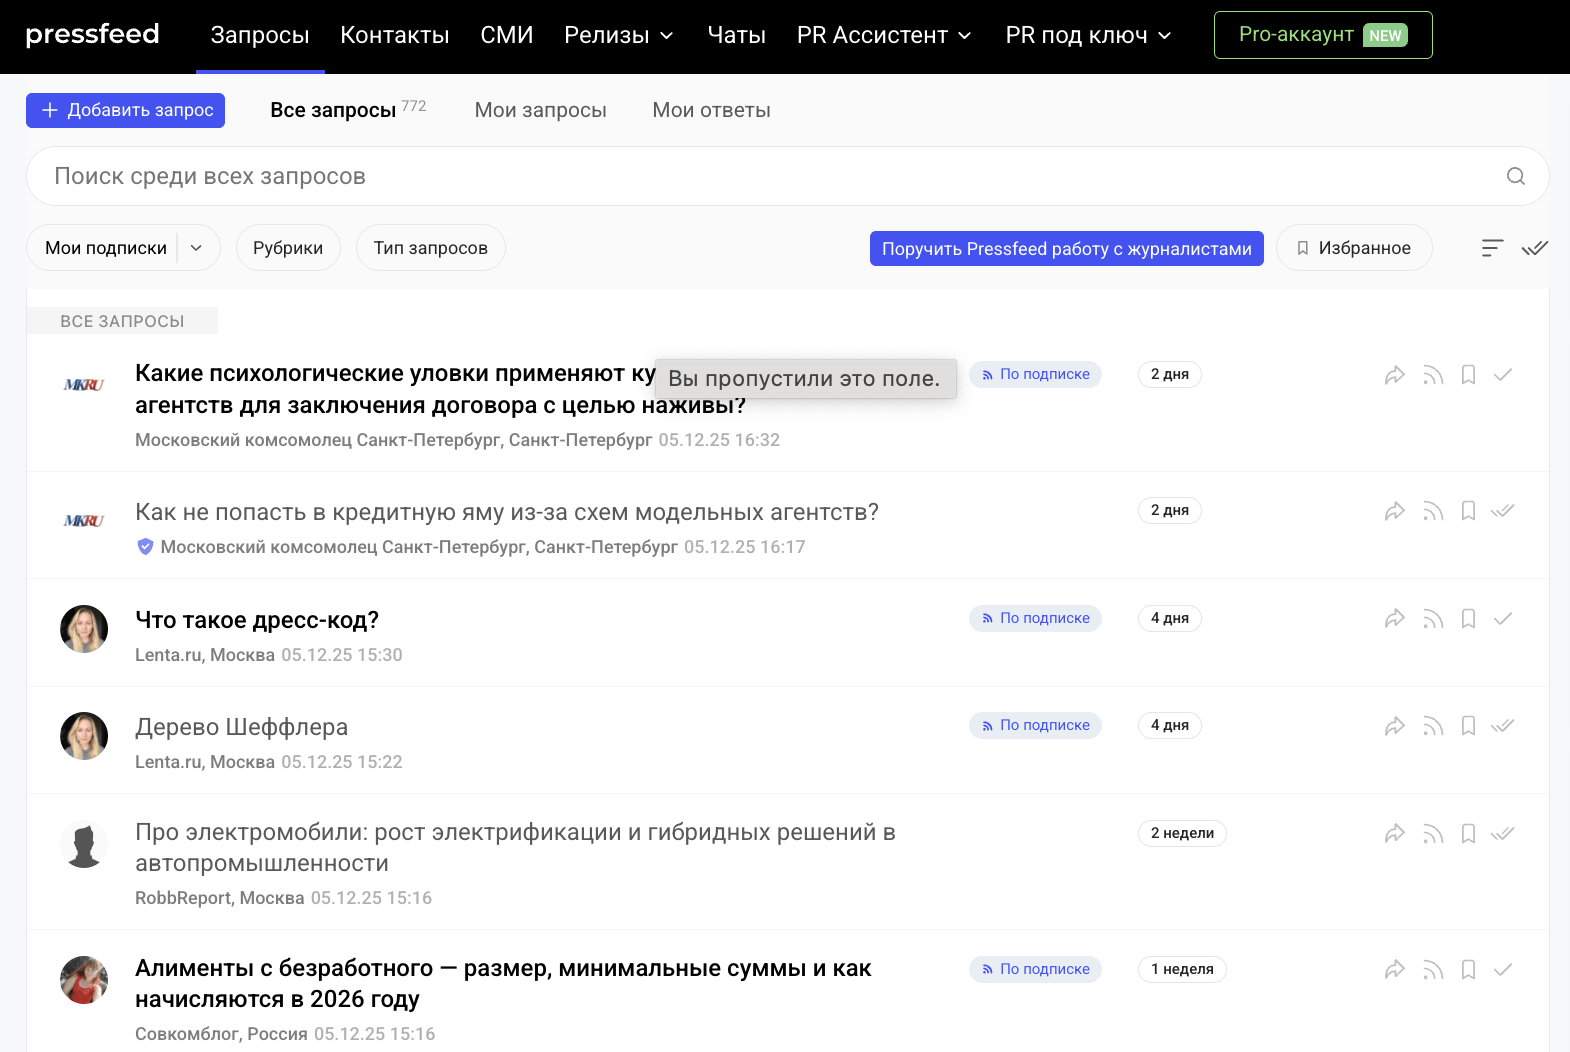Open the Контакты navigation item
Viewport: 1570px width, 1052px height.
(394, 36)
